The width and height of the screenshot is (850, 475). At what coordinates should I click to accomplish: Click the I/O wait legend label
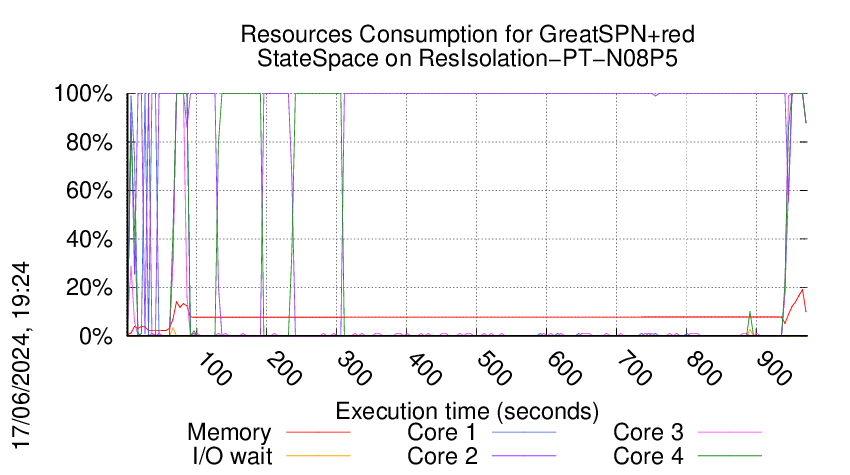click(x=233, y=456)
